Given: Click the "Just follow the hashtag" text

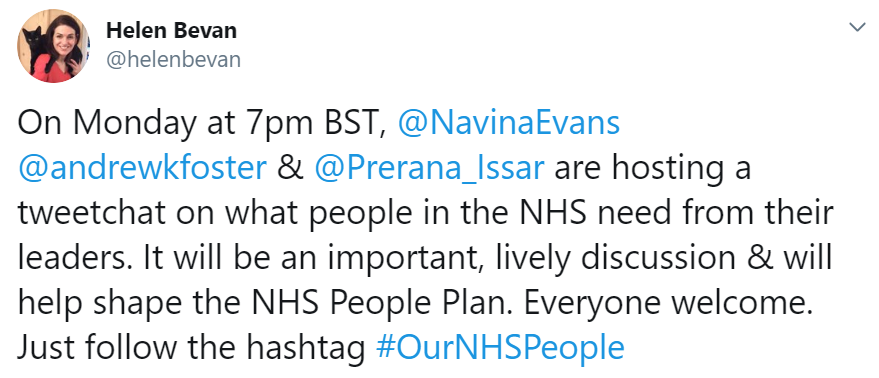Looking at the screenshot, I should click(192, 348).
